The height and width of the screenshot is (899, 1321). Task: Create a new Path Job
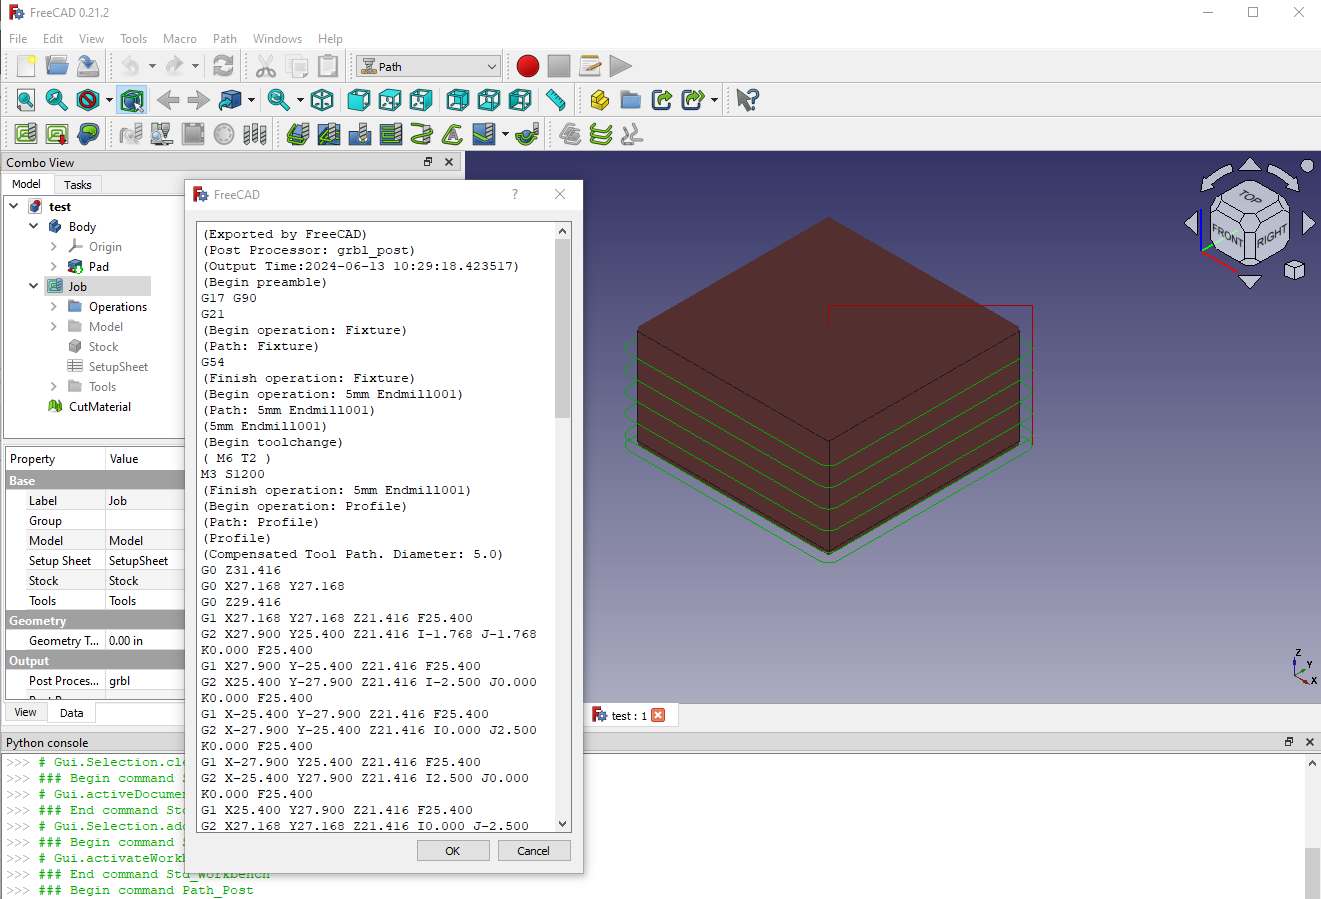[26, 134]
